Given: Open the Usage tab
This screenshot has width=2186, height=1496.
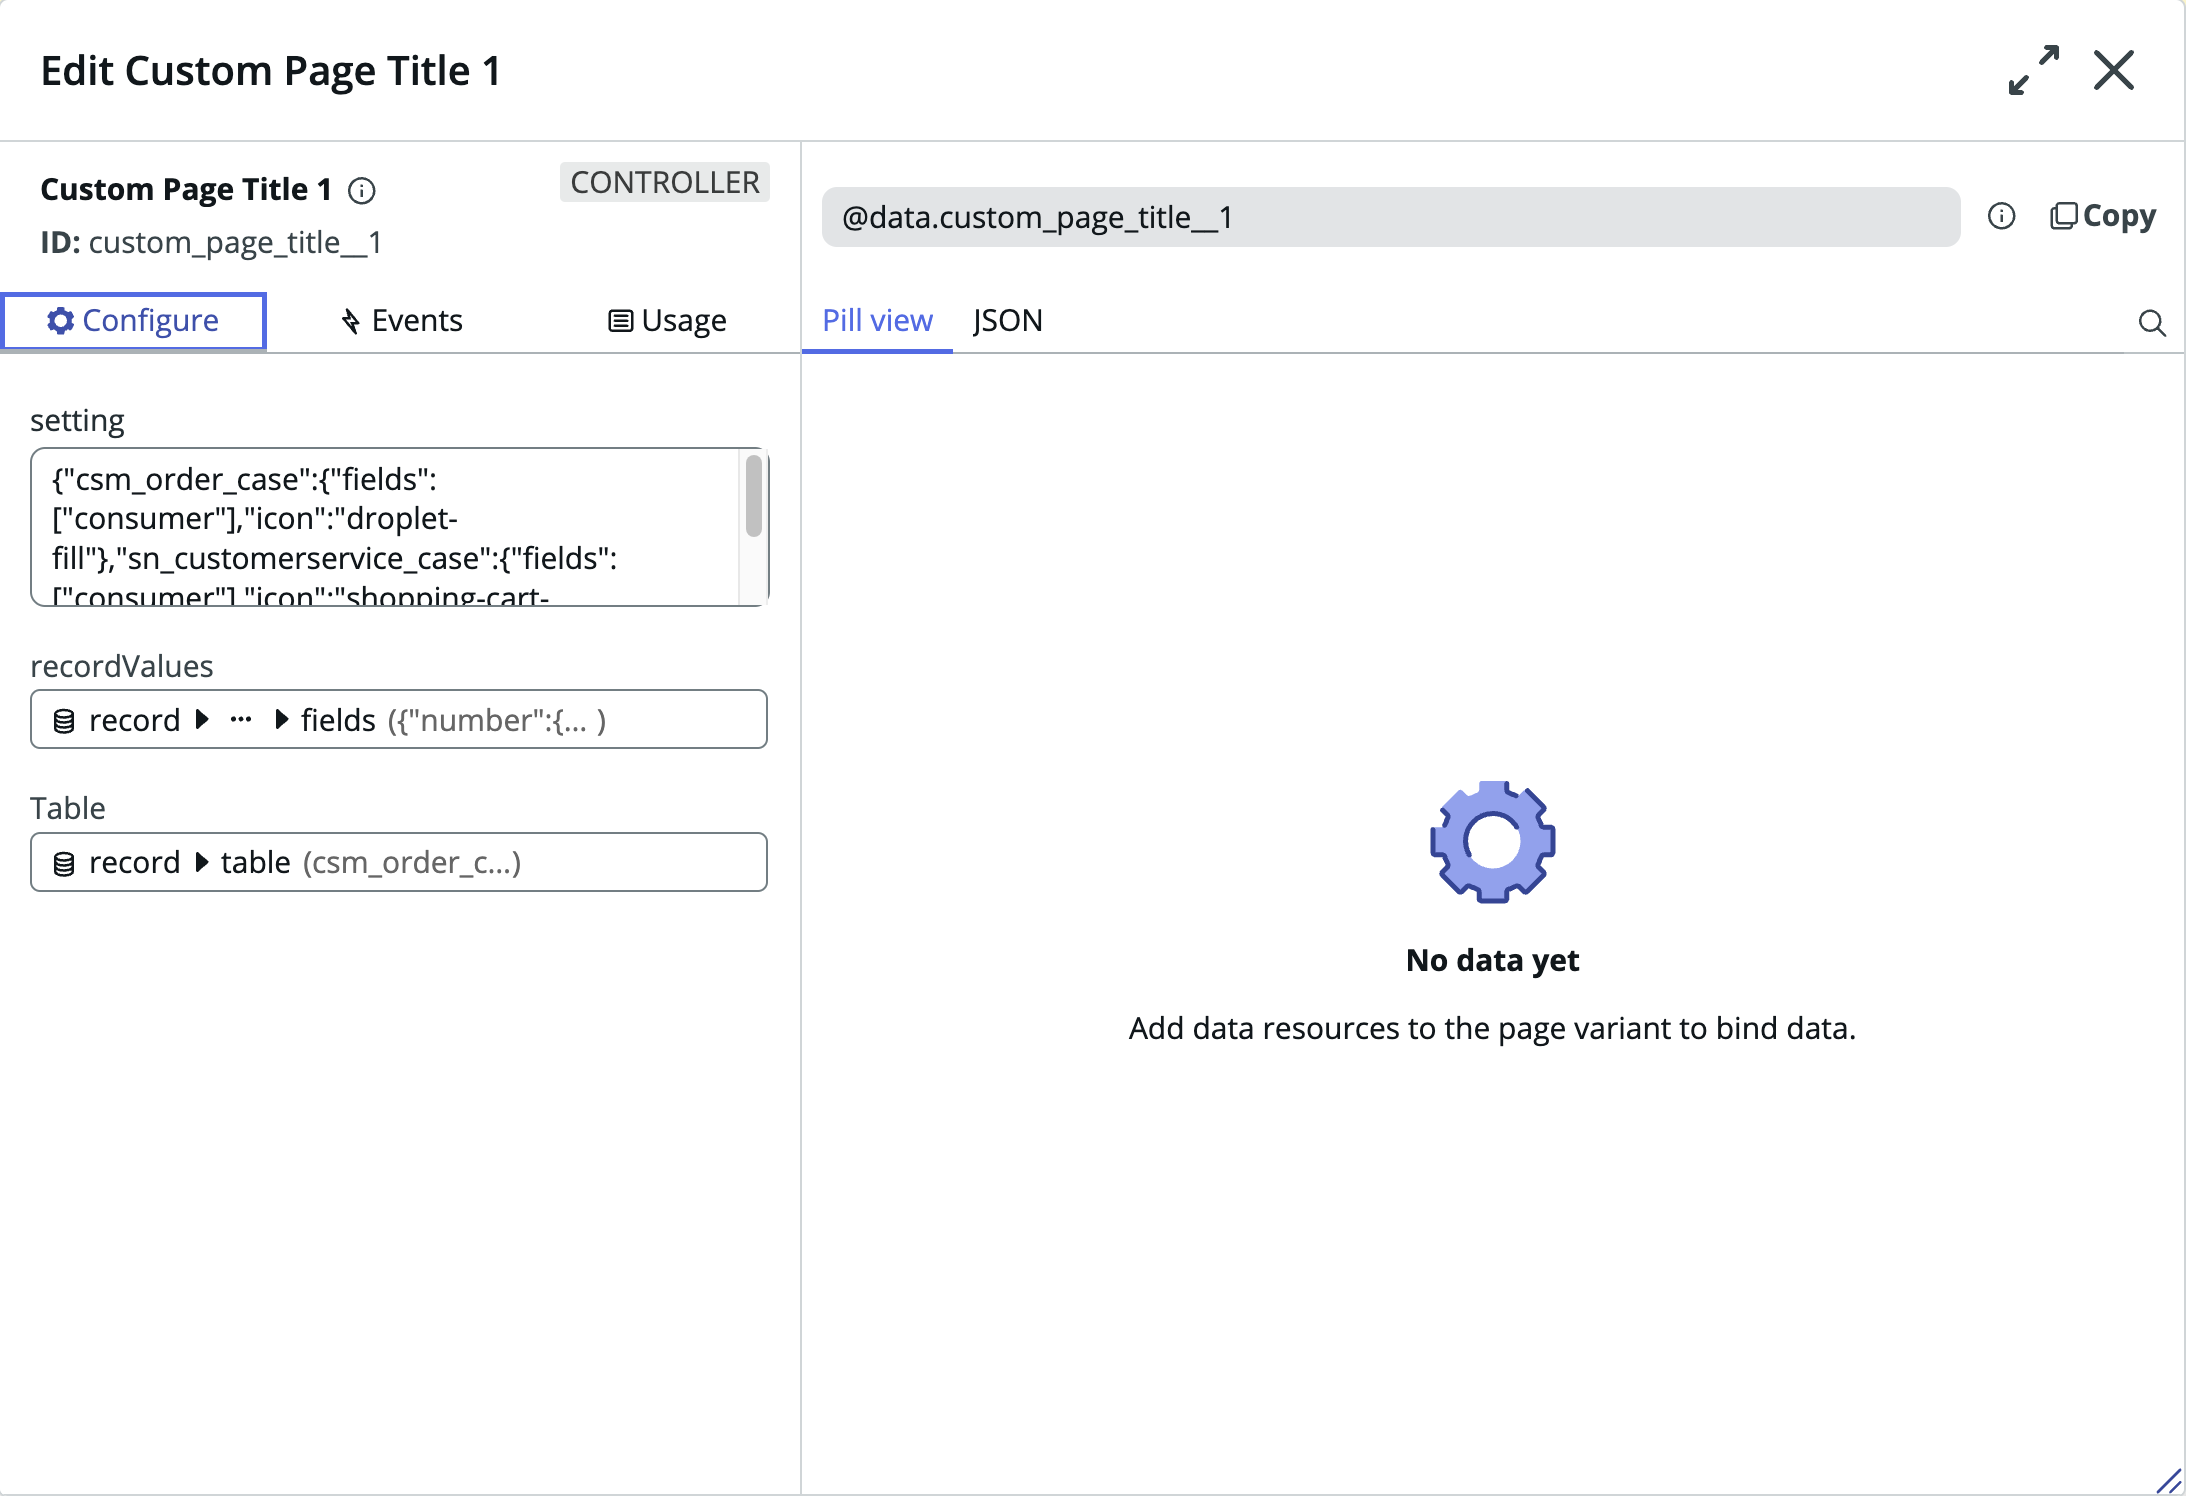Looking at the screenshot, I should [667, 321].
